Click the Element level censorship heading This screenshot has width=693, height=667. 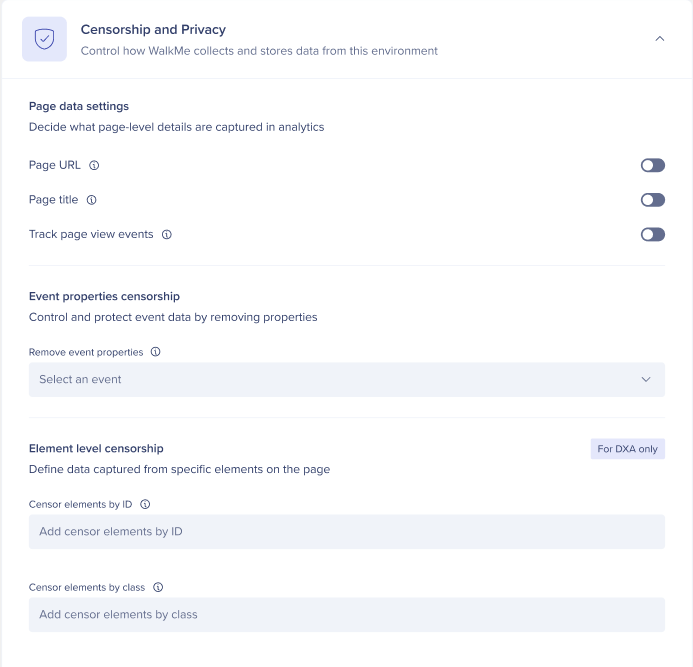click(x=96, y=448)
